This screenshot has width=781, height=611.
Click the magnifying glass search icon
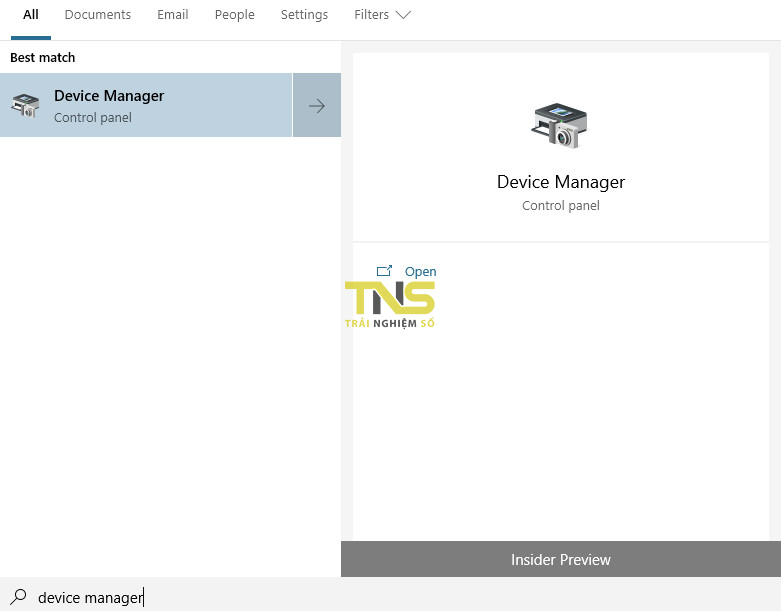(x=18, y=597)
